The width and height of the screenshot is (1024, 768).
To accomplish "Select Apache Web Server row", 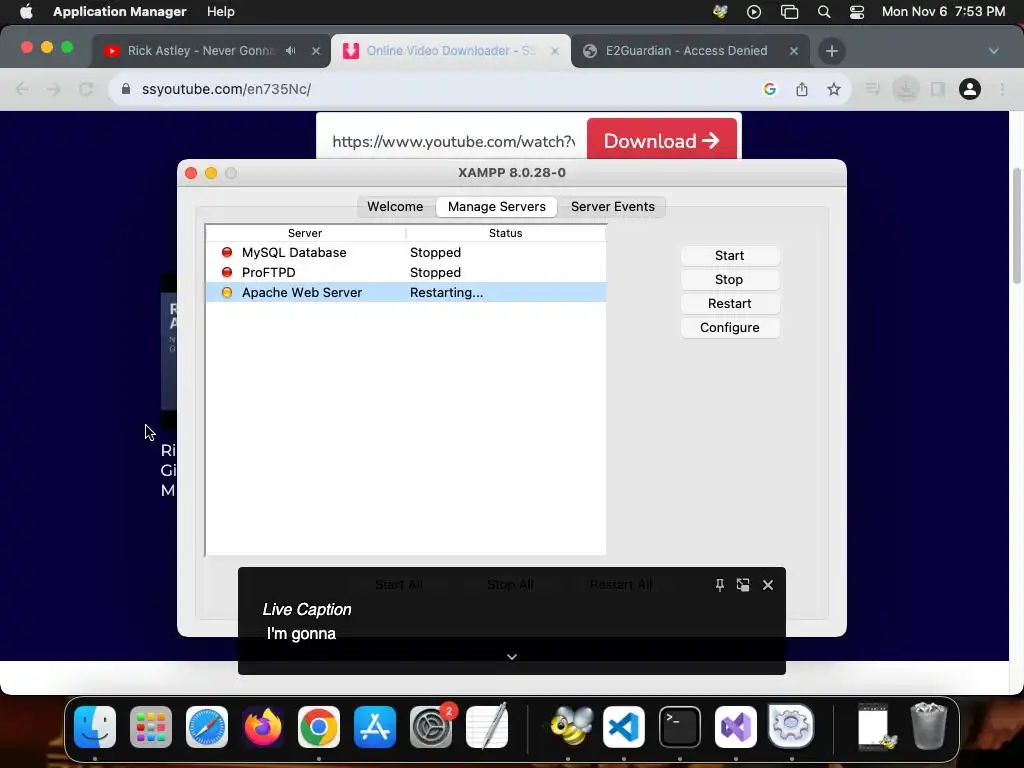I will [x=406, y=293].
